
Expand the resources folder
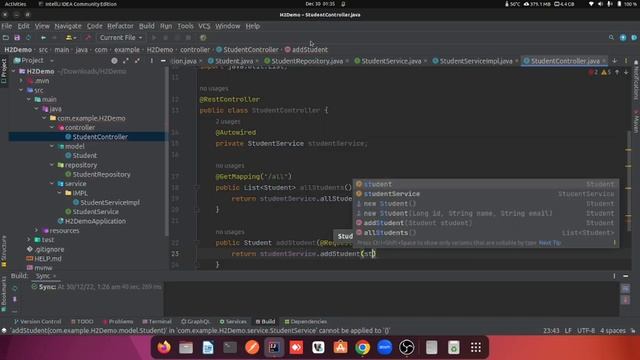[x=36, y=231]
